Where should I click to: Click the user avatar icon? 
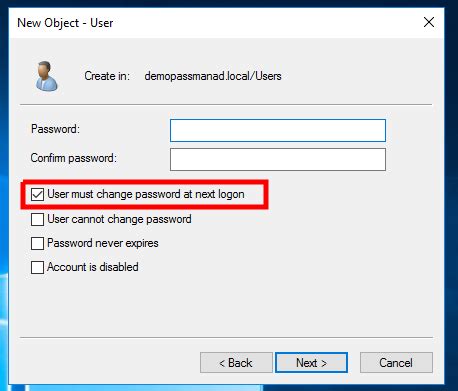(47, 76)
